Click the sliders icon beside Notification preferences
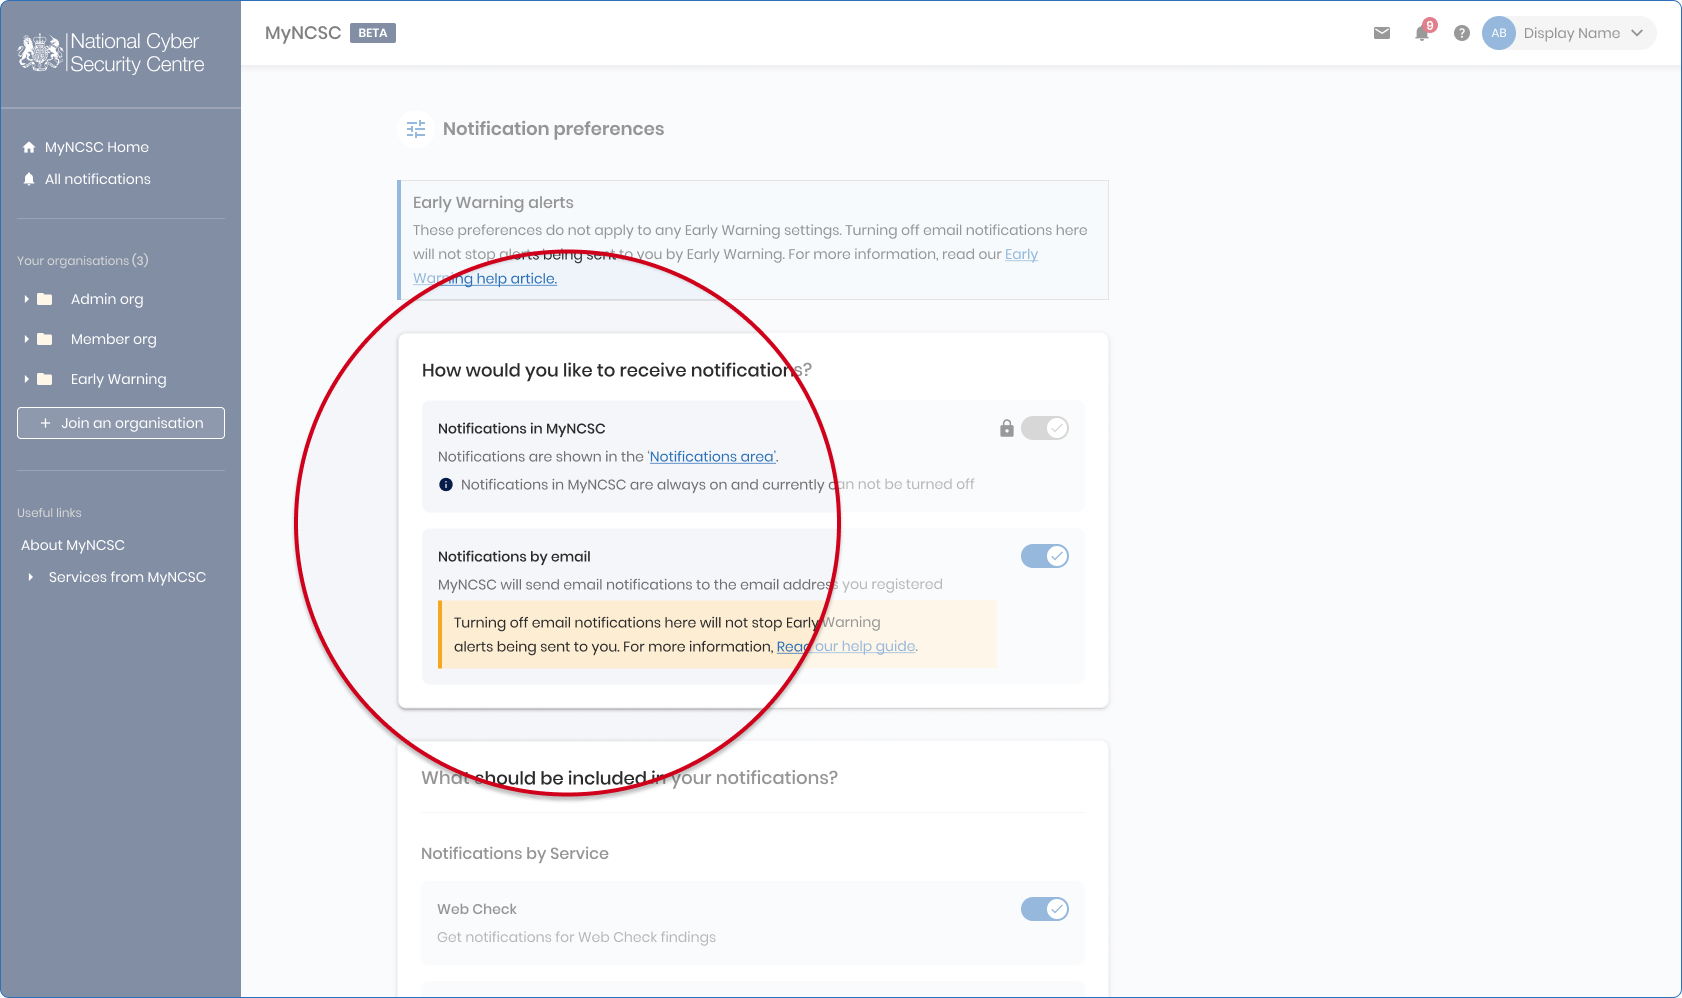This screenshot has height=998, width=1682. coord(416,129)
